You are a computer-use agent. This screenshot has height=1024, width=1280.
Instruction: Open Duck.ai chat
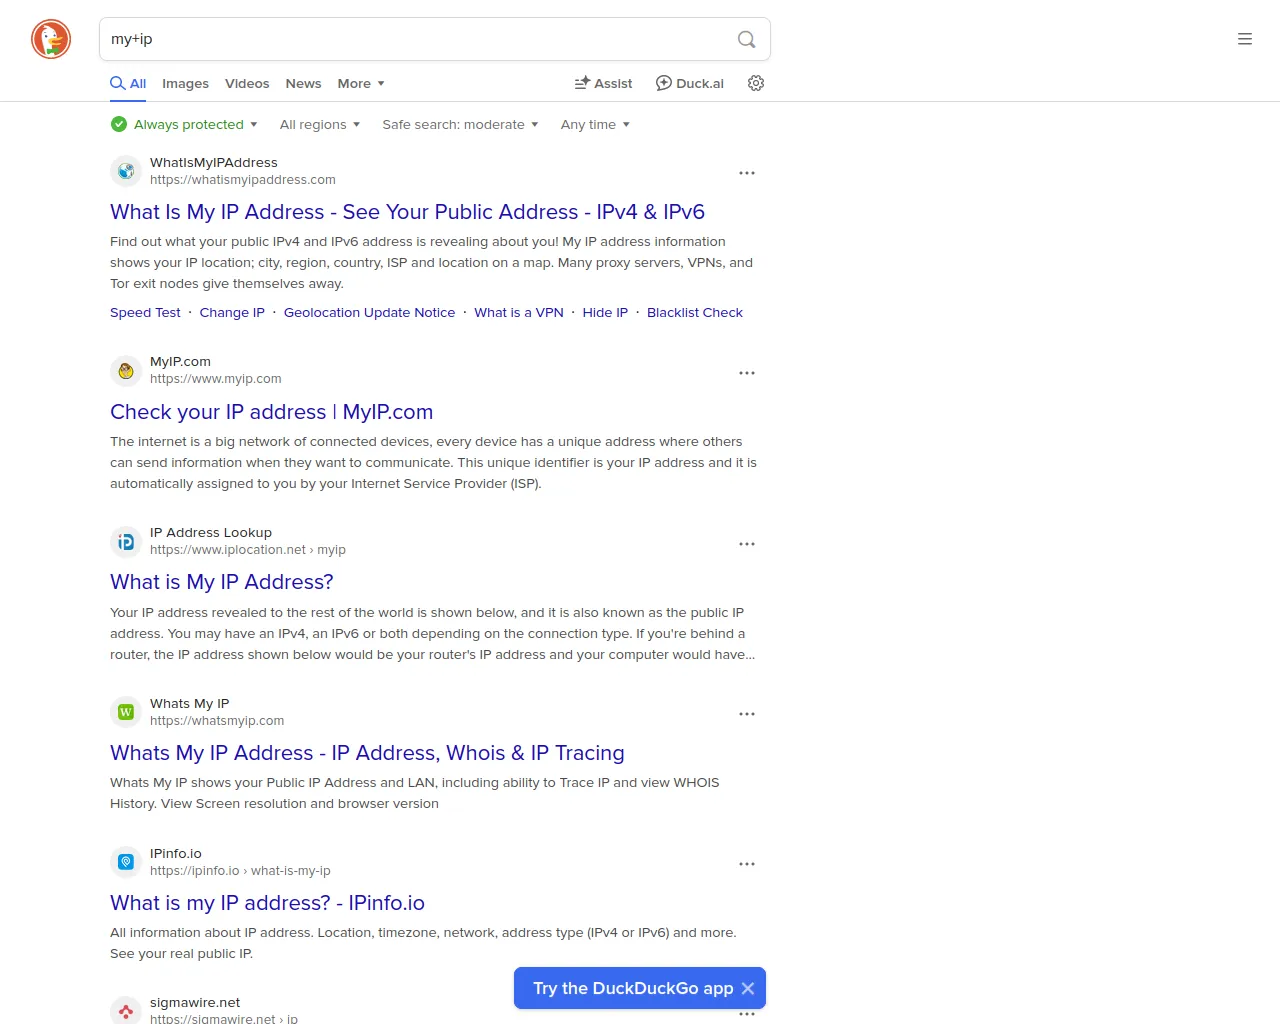[x=690, y=83]
